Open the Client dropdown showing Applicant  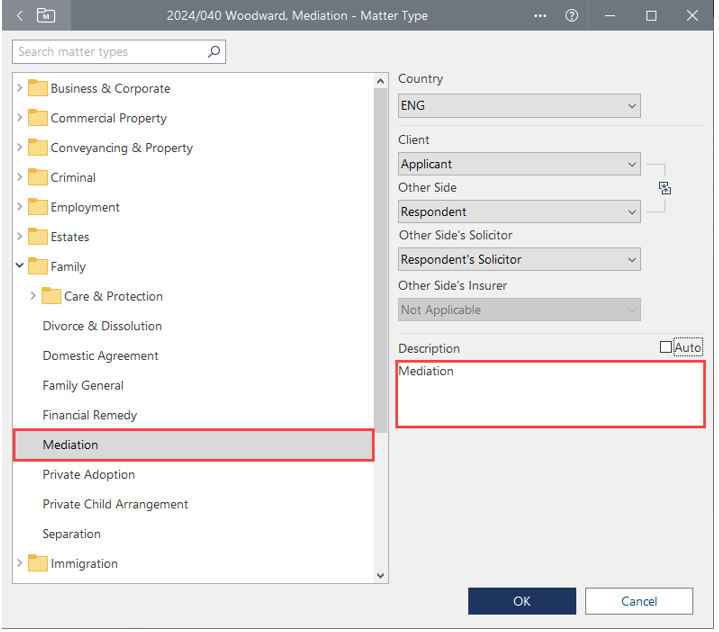click(519, 164)
